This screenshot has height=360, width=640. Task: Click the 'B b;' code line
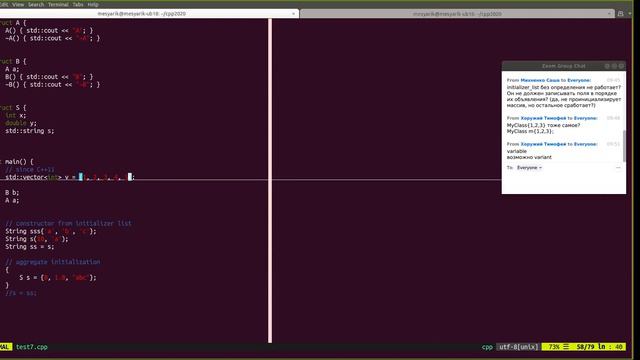click(12, 193)
